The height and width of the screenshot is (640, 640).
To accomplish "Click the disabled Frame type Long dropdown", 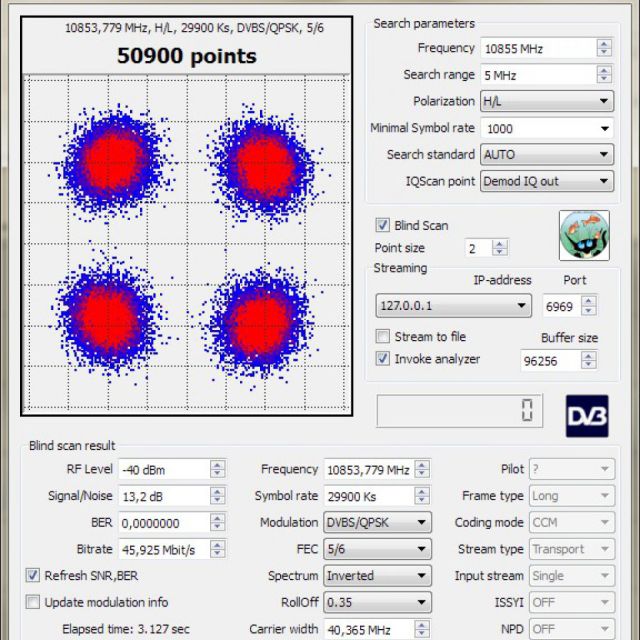I will 572,496.
